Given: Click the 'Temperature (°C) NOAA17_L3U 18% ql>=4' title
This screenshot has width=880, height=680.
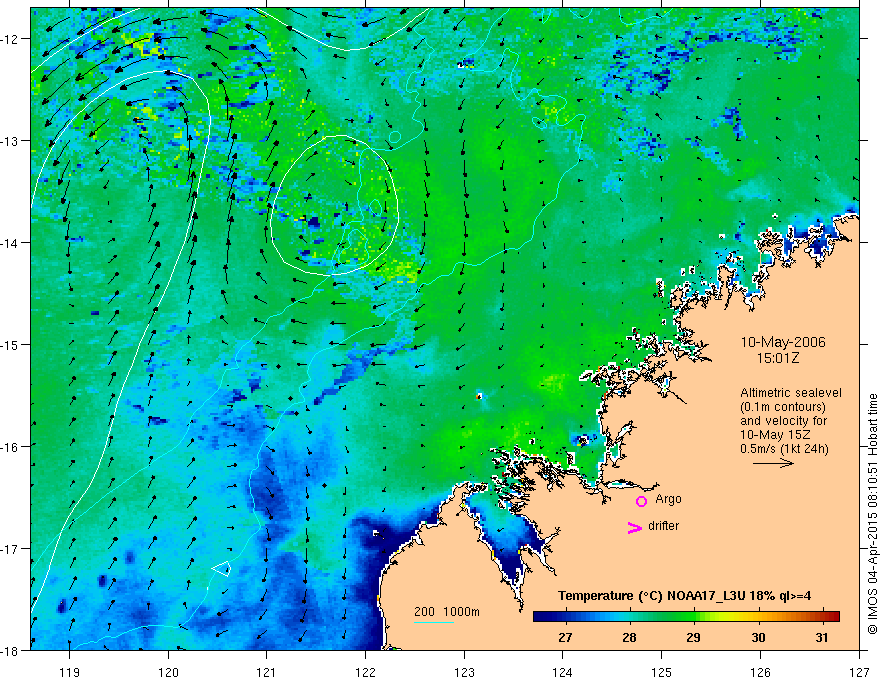Looking at the screenshot, I should [x=684, y=596].
